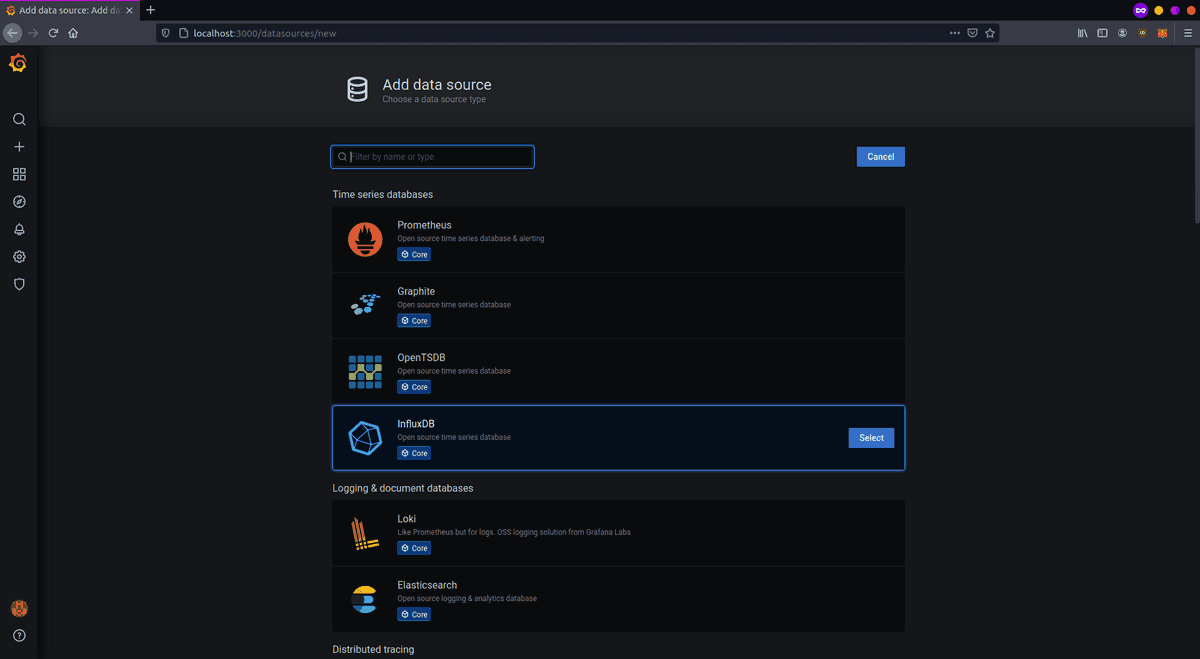The height and width of the screenshot is (659, 1200).
Task: Click Select on the InfluxDB row
Action: click(870, 437)
